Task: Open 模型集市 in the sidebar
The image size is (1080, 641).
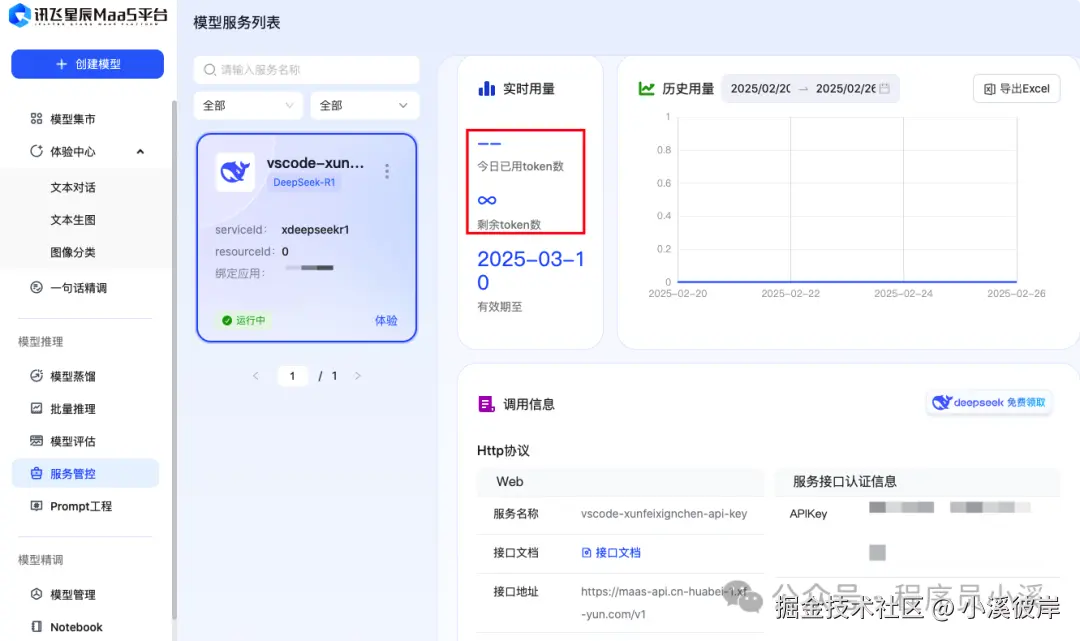Action: pos(72,119)
